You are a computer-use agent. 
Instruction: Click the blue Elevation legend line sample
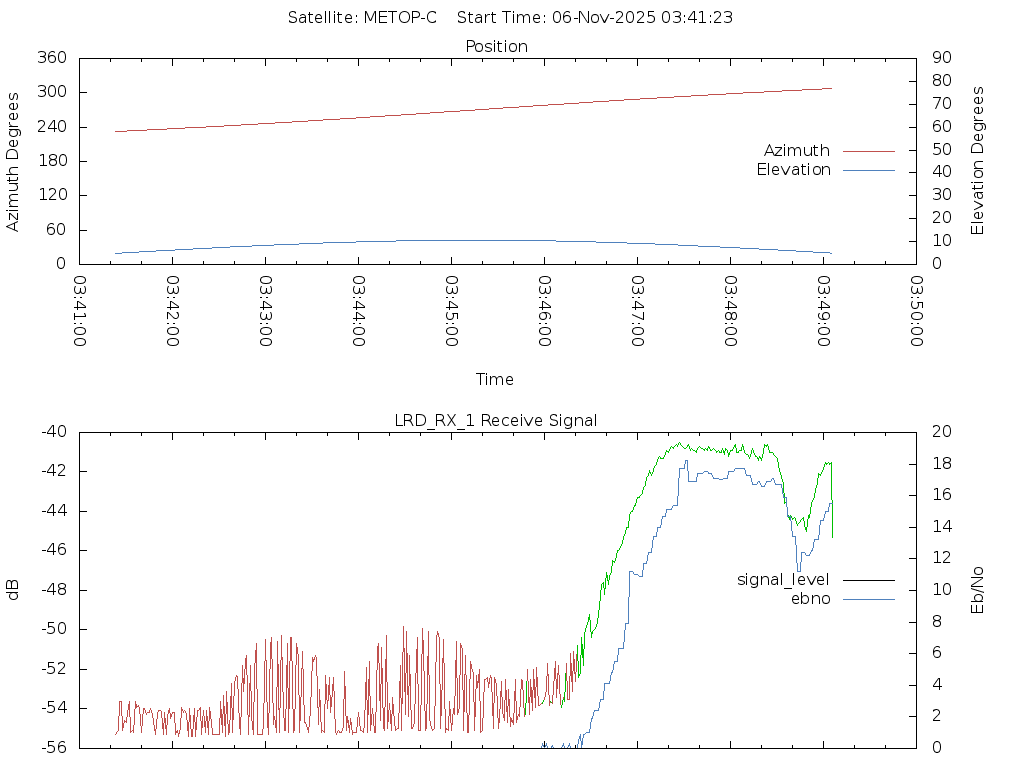pyautogui.click(x=868, y=170)
